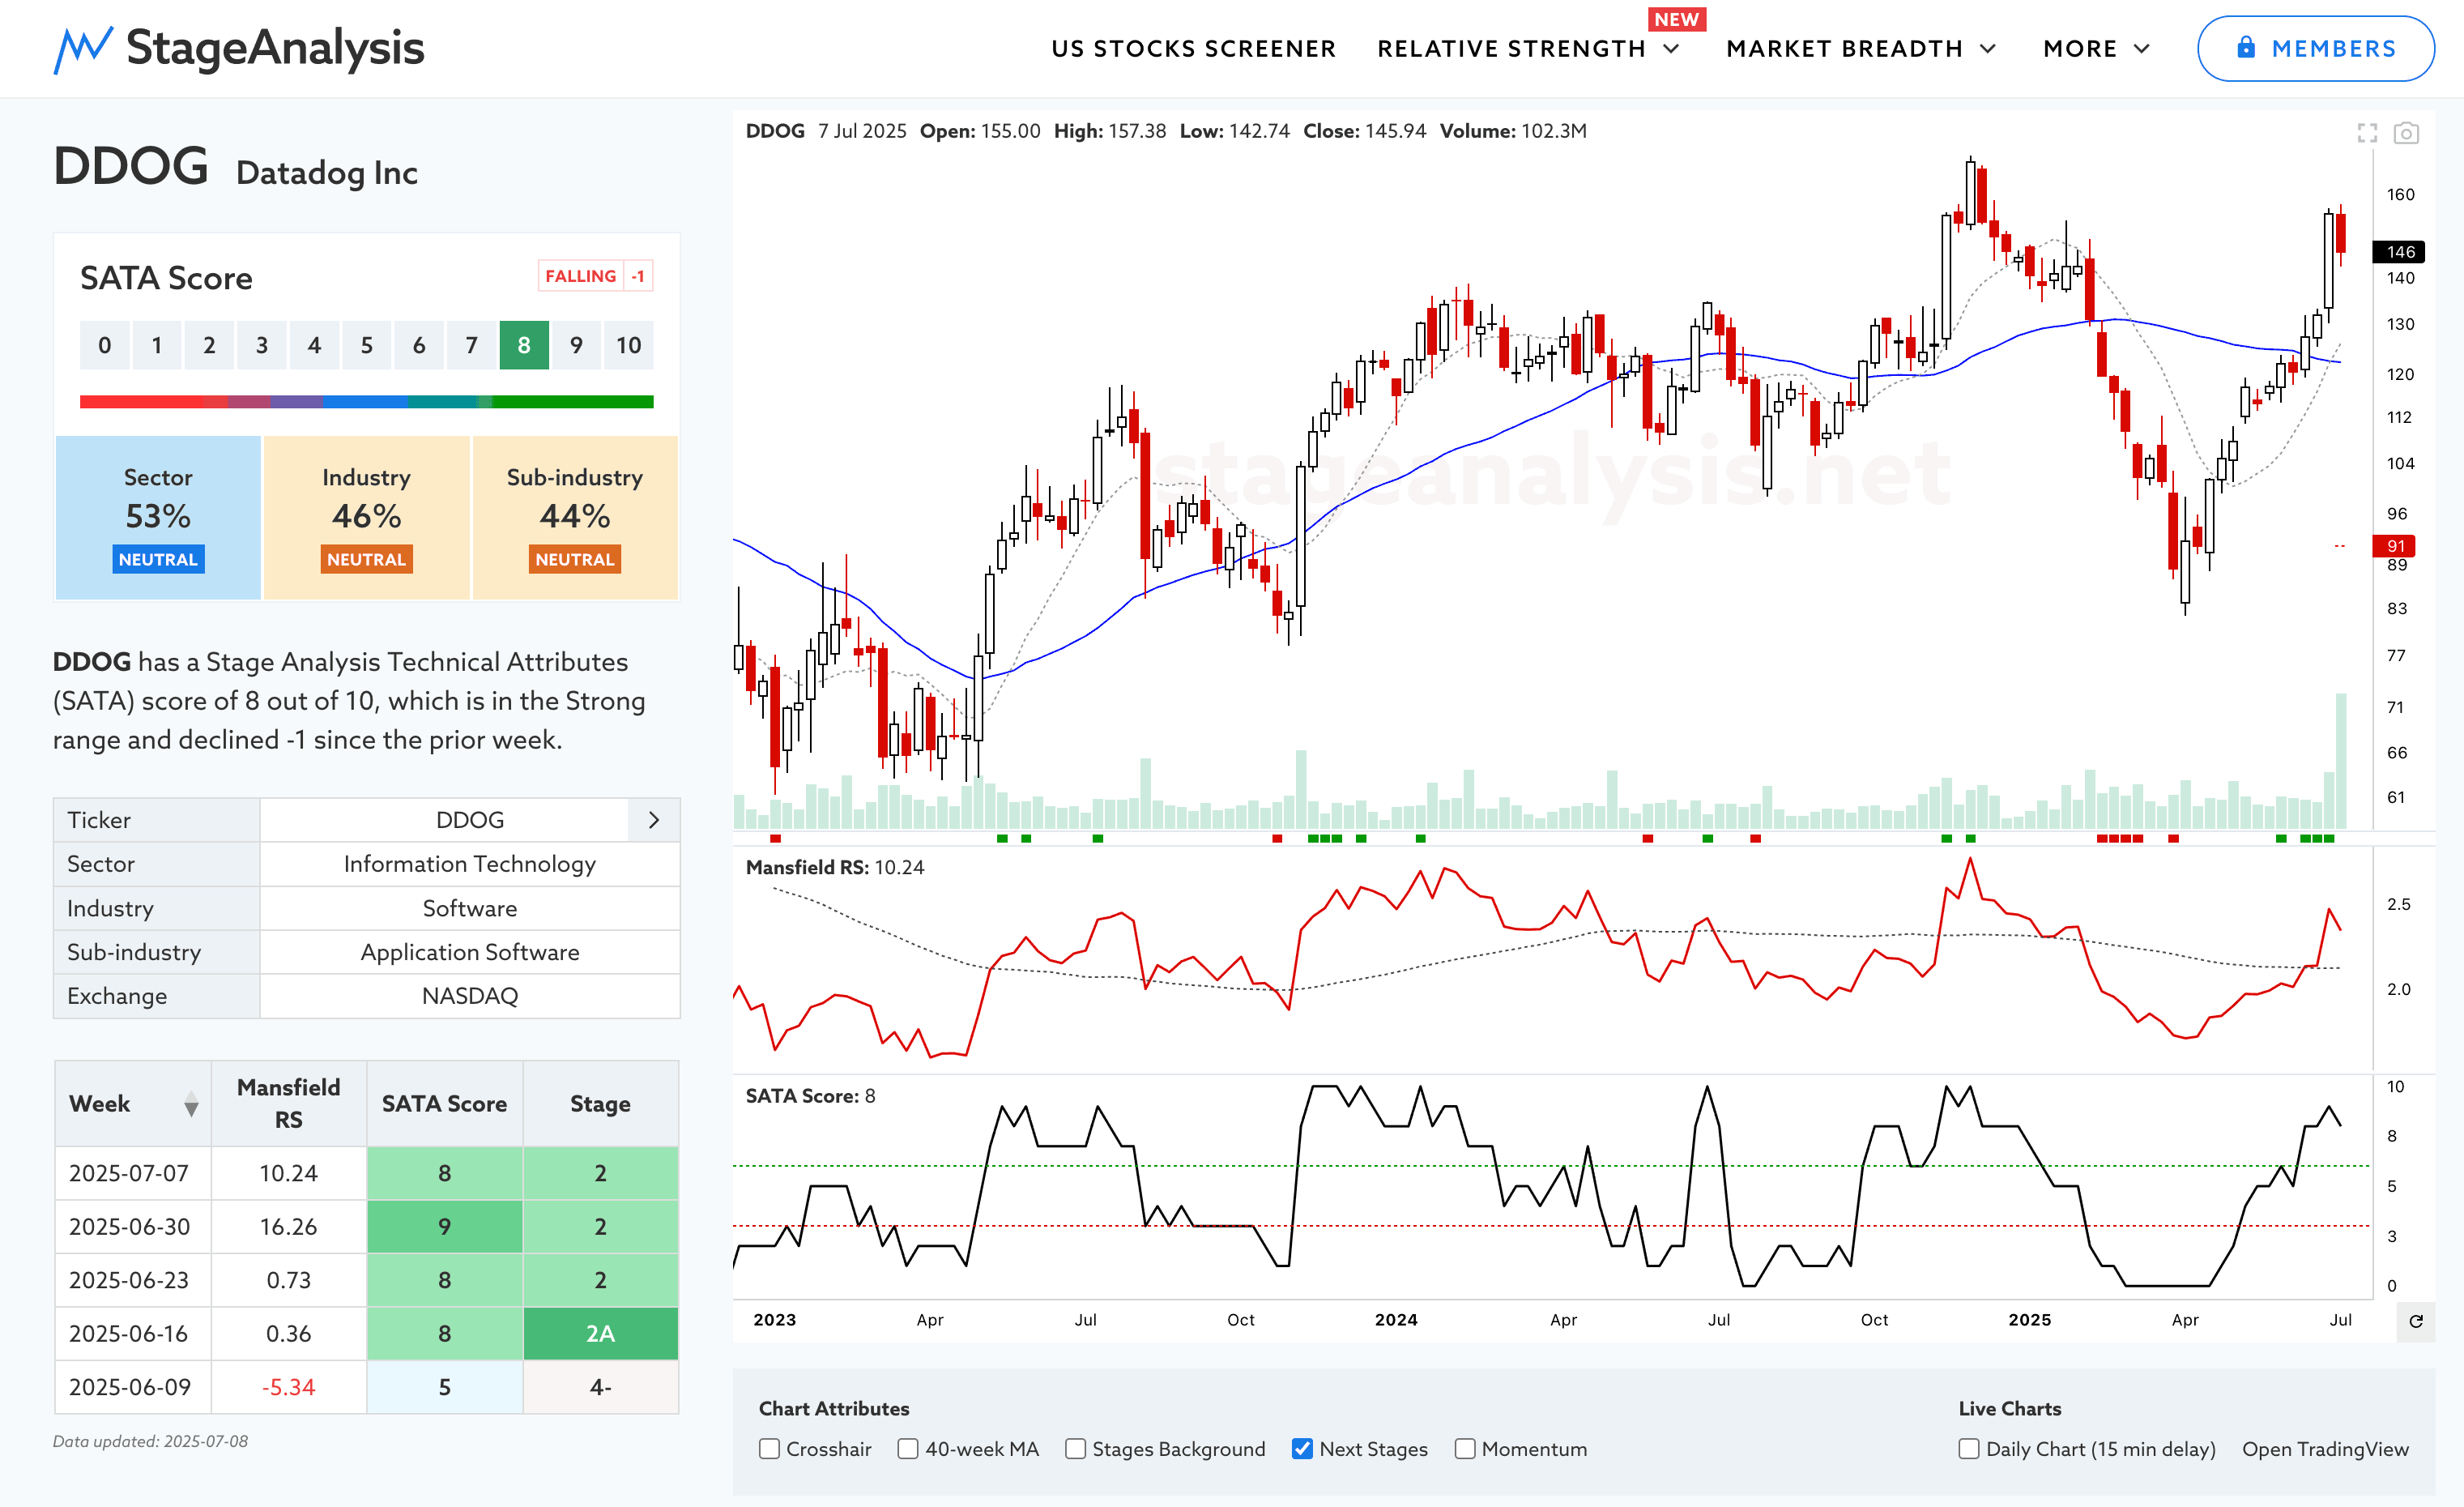Screen dimensions: 2464x1507
Task: Open the Market Breadth menu label
Action: [x=1844, y=49]
